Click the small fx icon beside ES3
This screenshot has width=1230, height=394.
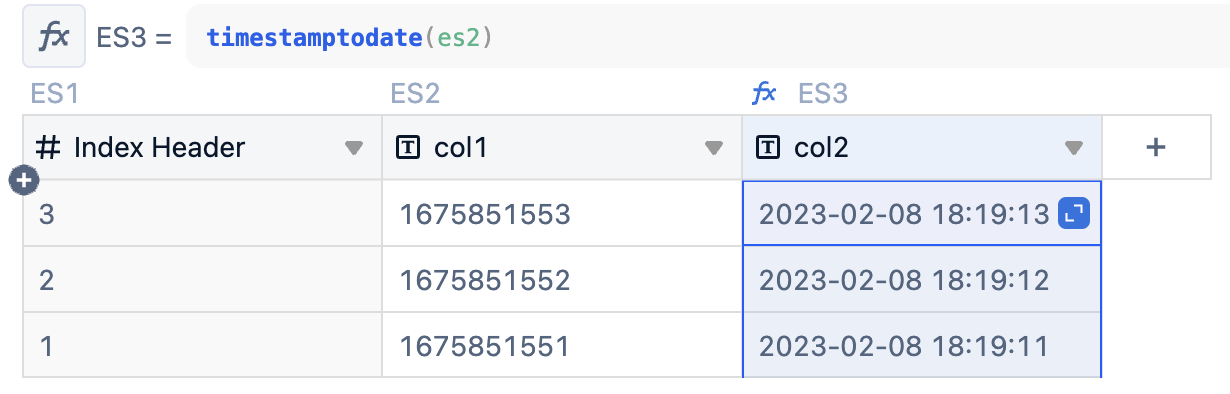pyautogui.click(x=764, y=94)
